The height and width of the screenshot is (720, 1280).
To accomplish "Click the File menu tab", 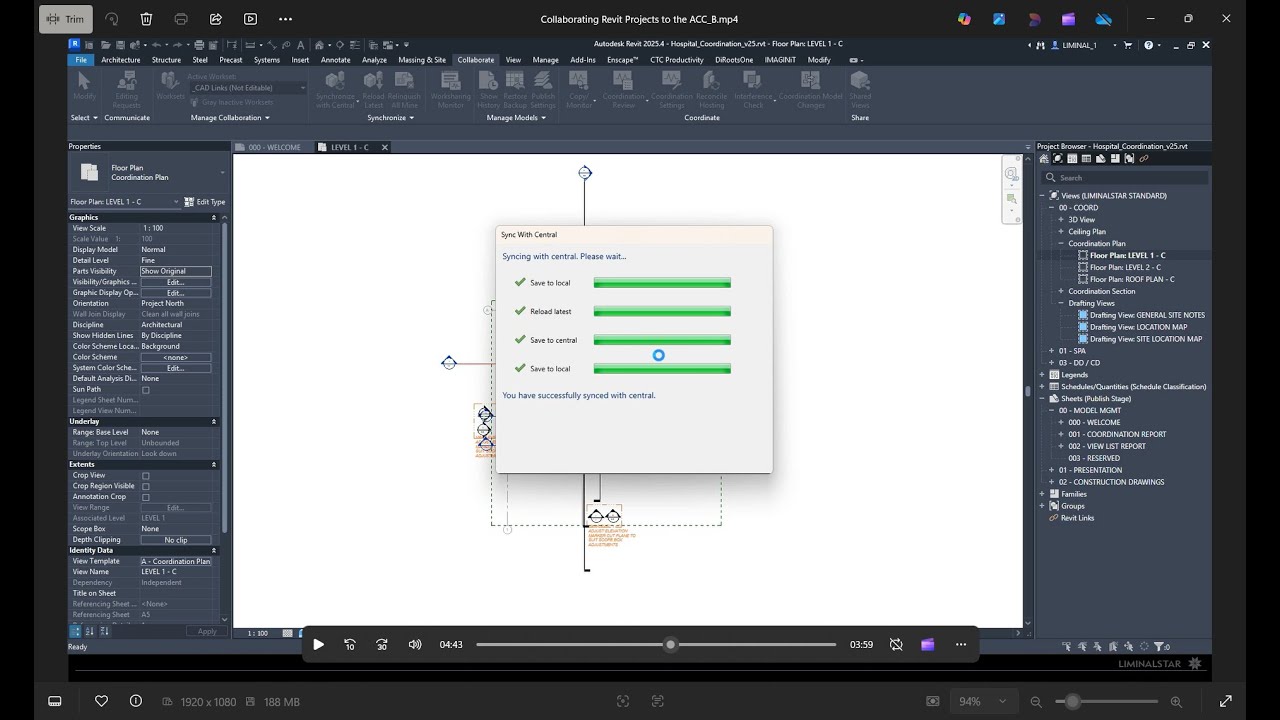I will pos(81,60).
